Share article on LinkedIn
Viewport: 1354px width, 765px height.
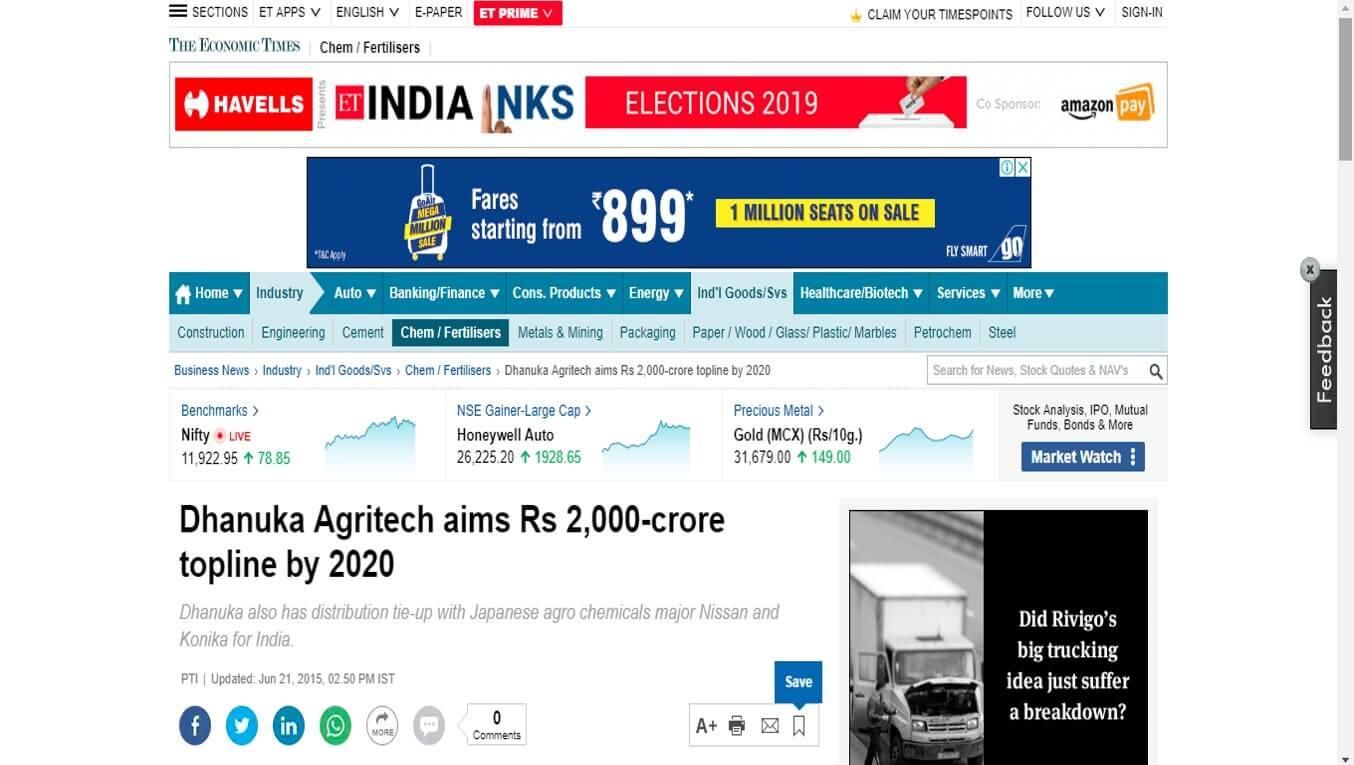coord(289,725)
